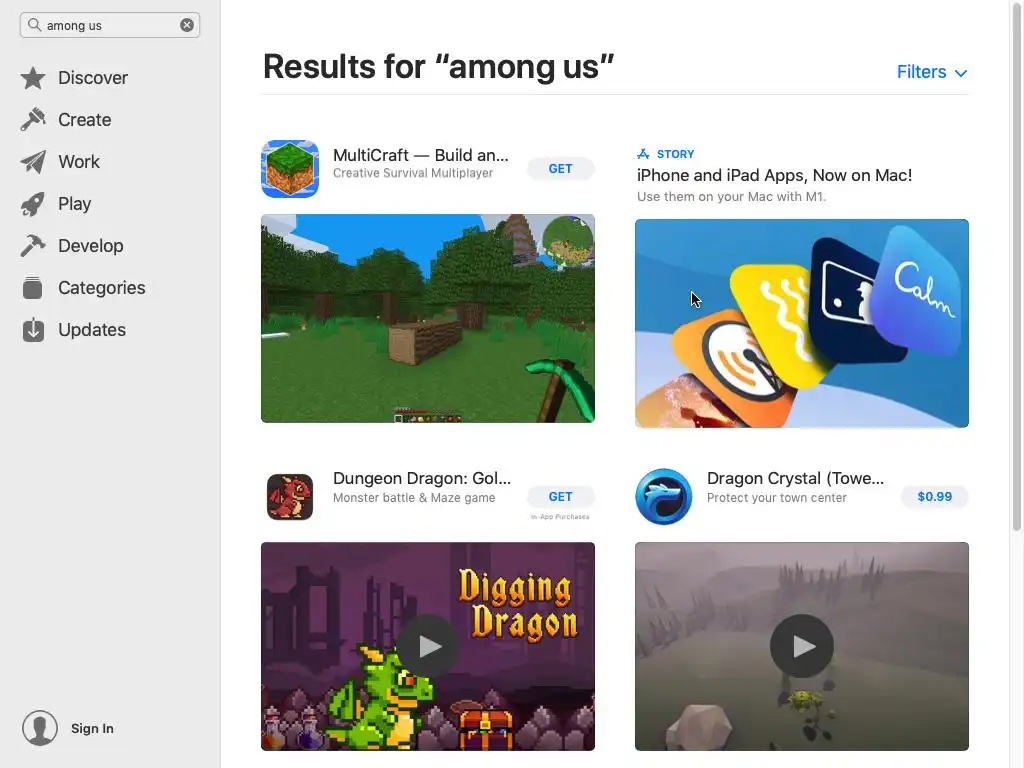The height and width of the screenshot is (768, 1024).
Task: Click the Discover star icon
Action: click(x=33, y=78)
